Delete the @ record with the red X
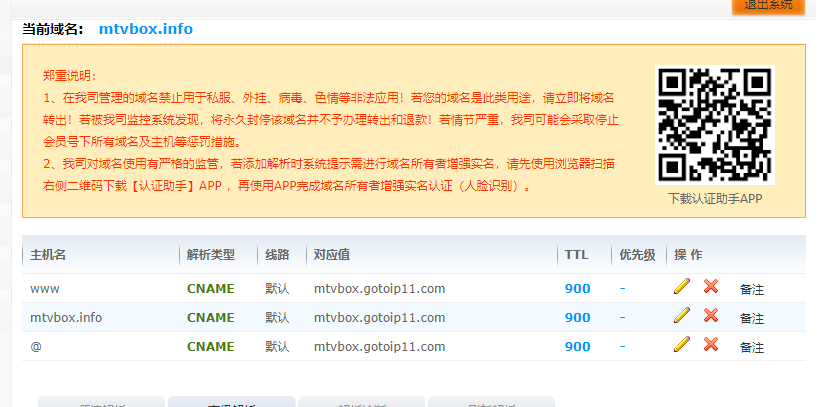Viewport: 837px width, 407px height. click(711, 345)
